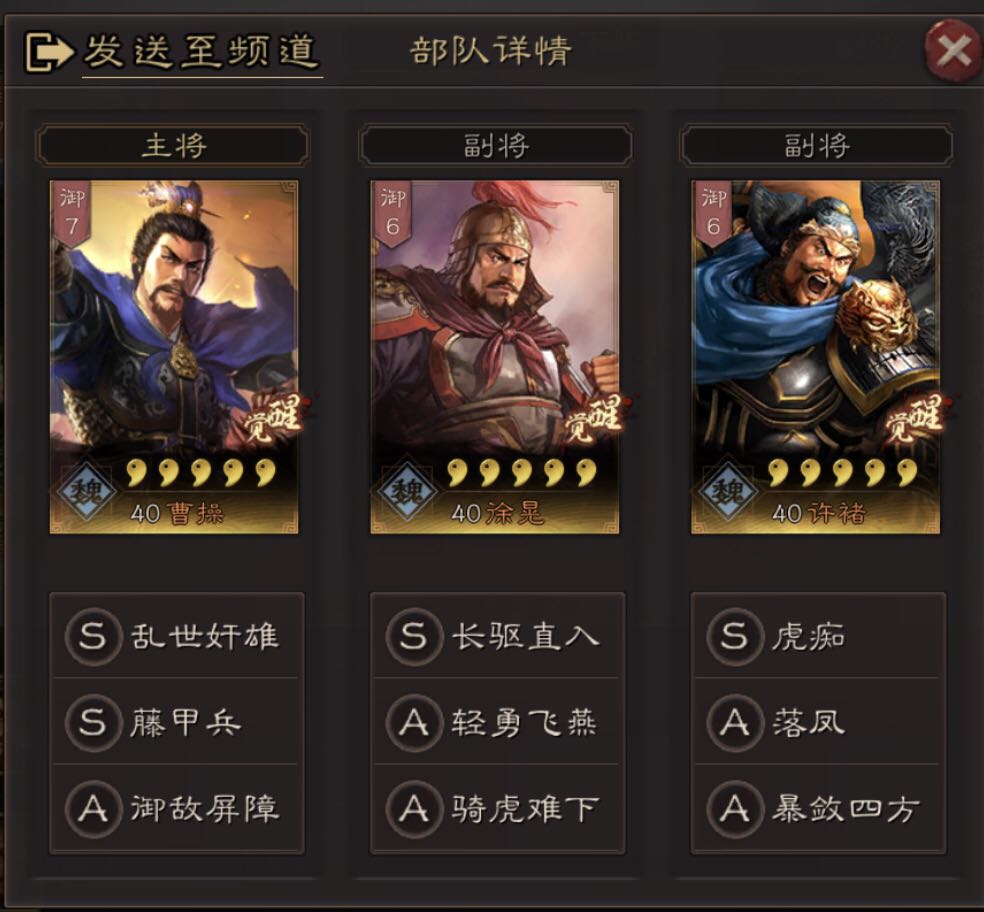Viewport: 984px width, 912px height.
Task: Select the 御敌屏障 skill
Action: 176,808
